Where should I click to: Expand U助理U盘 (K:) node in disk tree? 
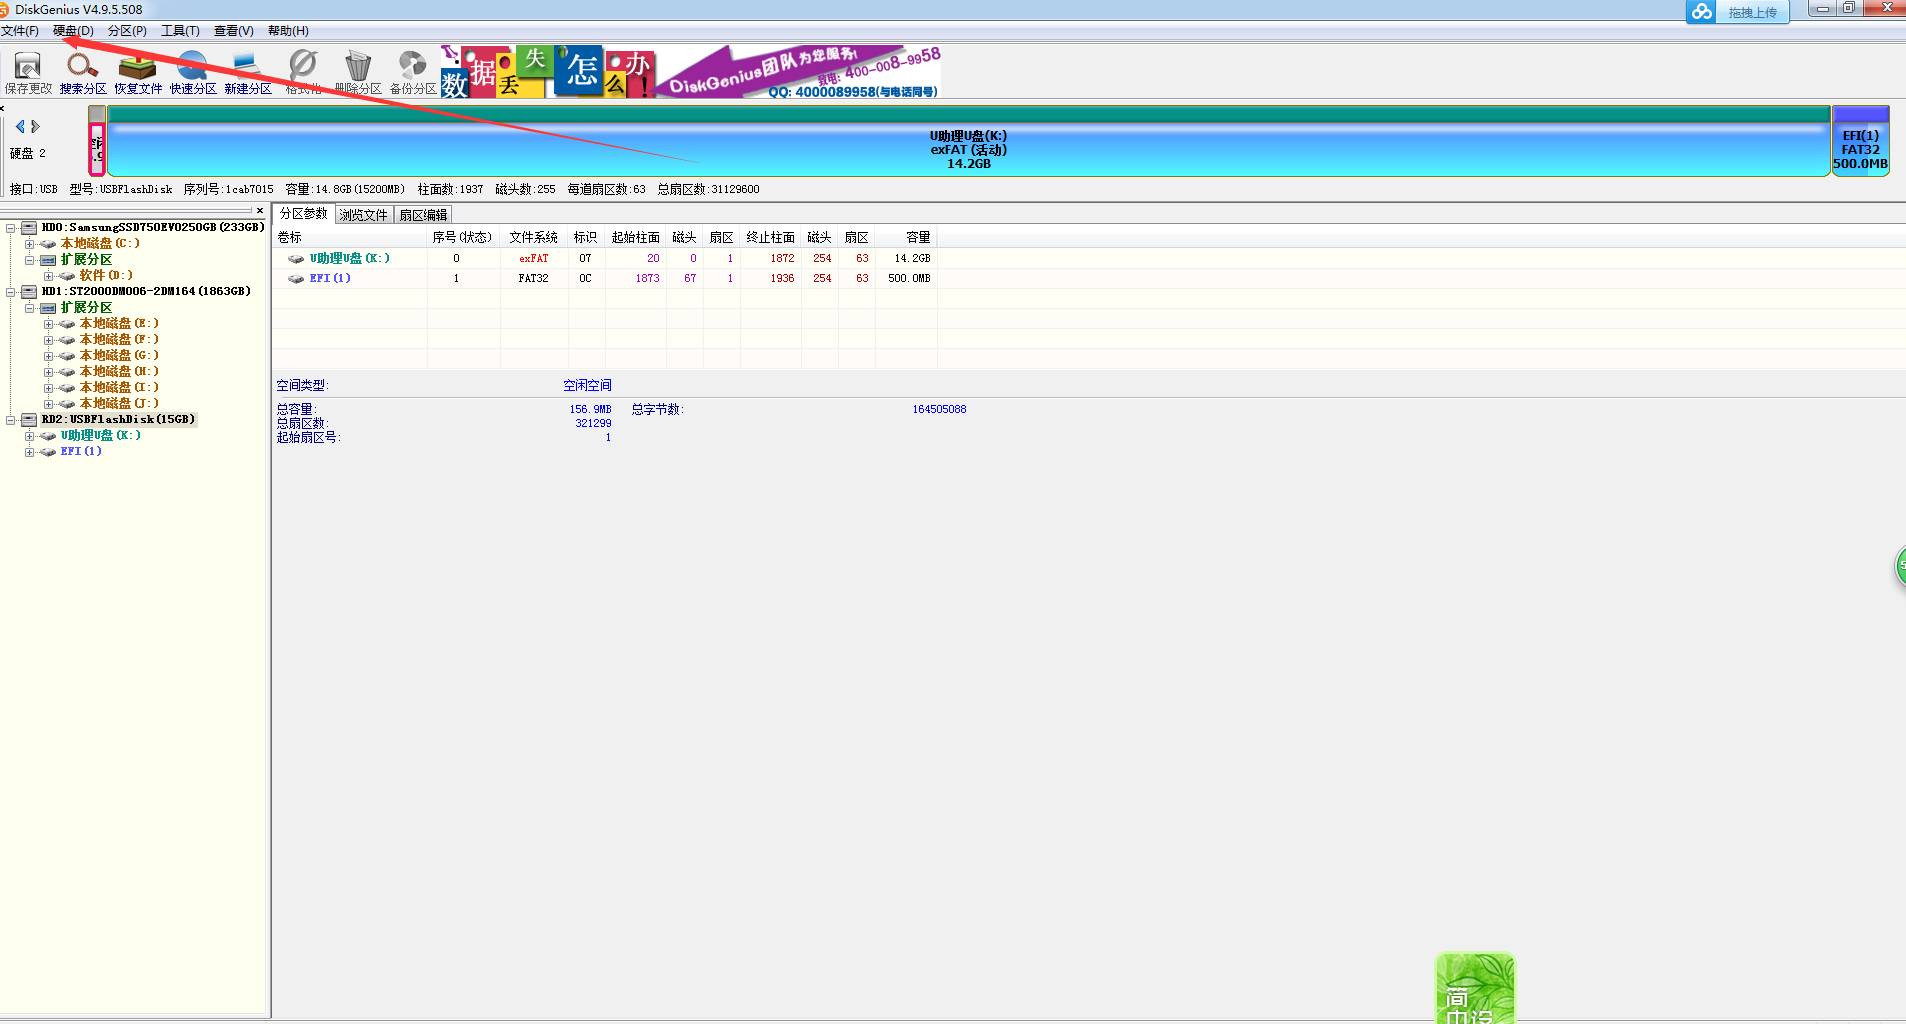[x=30, y=435]
